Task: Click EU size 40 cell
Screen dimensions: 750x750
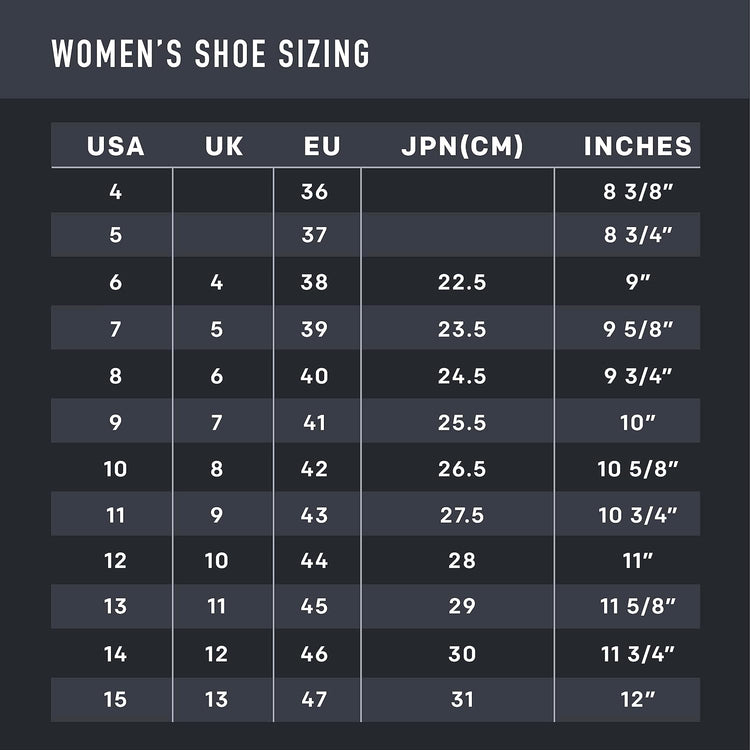Action: [314, 376]
